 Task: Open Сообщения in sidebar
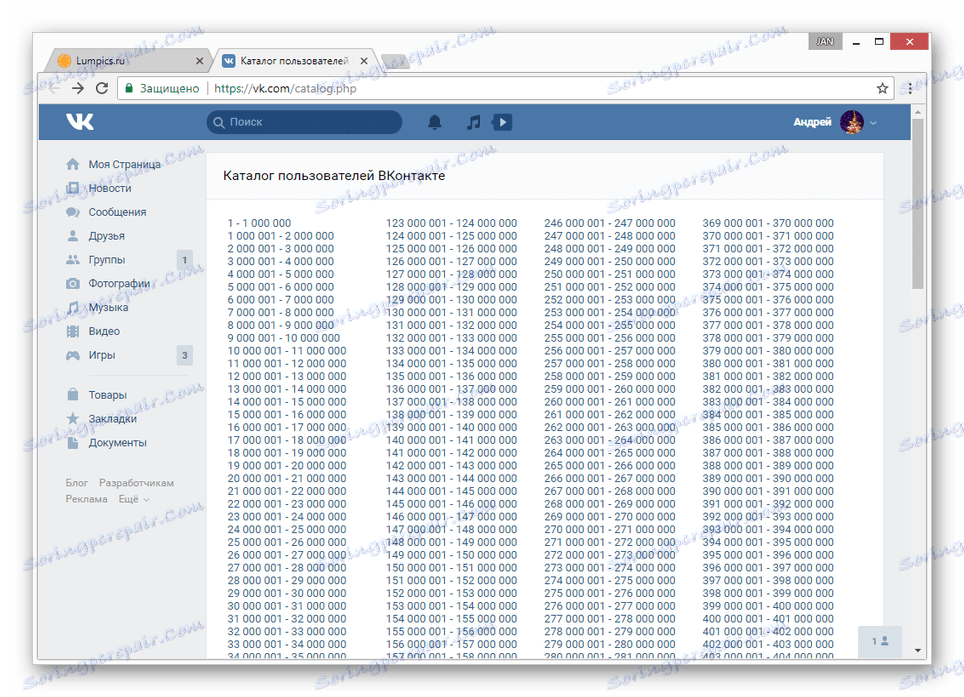pyautogui.click(x=117, y=212)
